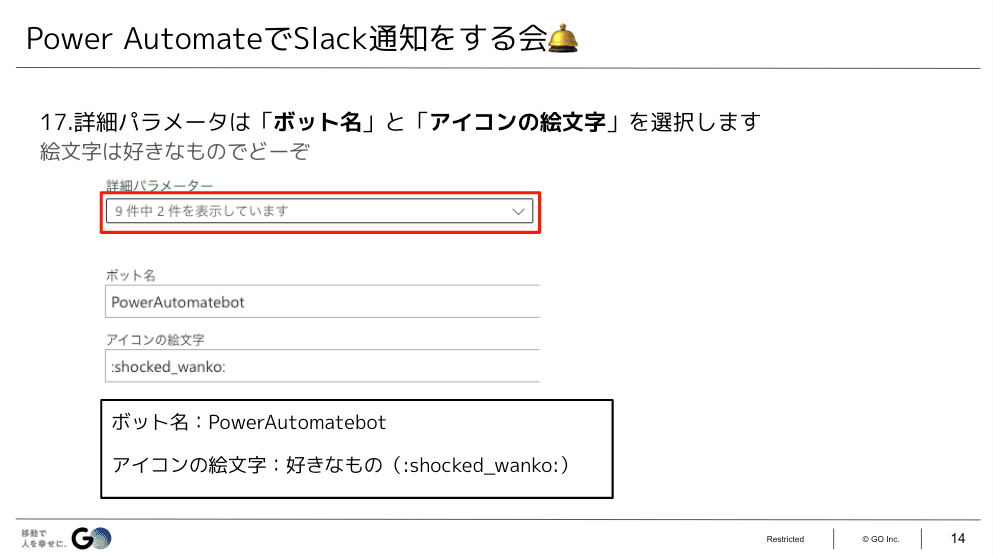This screenshot has height=557, width=993.
Task: Open the '9 件中 2 件を表示しています' combo box
Action: pyautogui.click(x=319, y=211)
